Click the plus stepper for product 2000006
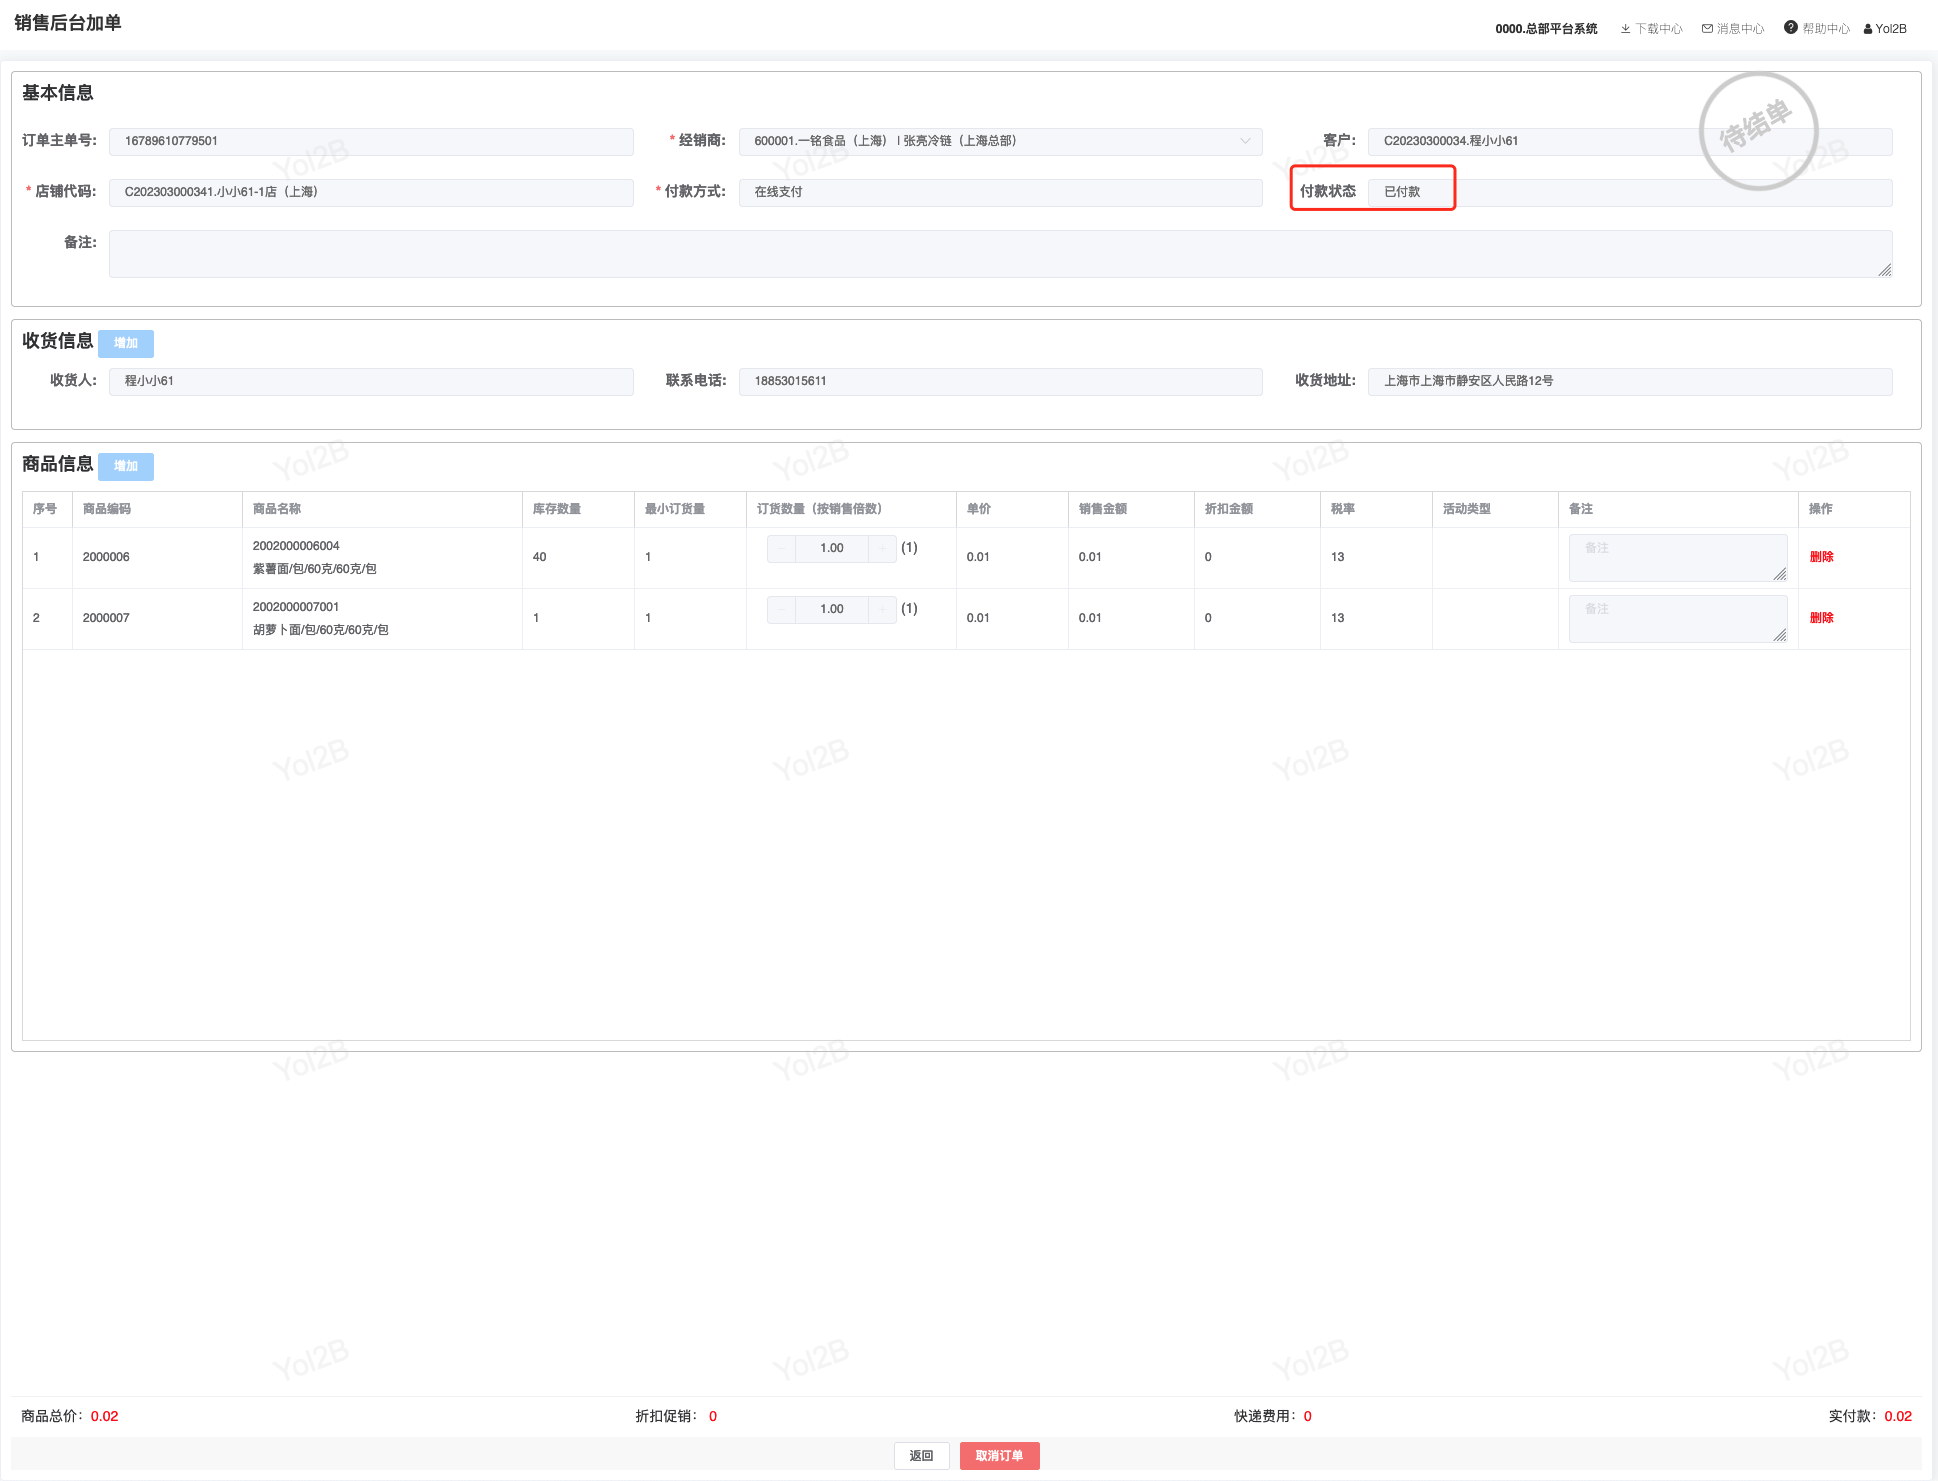This screenshot has width=1938, height=1481. coord(883,548)
